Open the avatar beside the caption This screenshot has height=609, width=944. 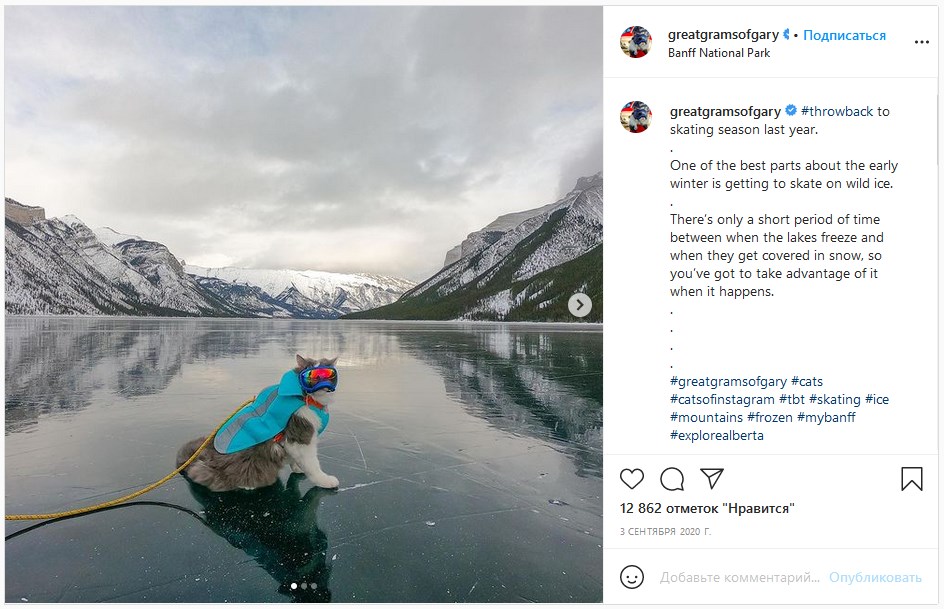pyautogui.click(x=636, y=117)
